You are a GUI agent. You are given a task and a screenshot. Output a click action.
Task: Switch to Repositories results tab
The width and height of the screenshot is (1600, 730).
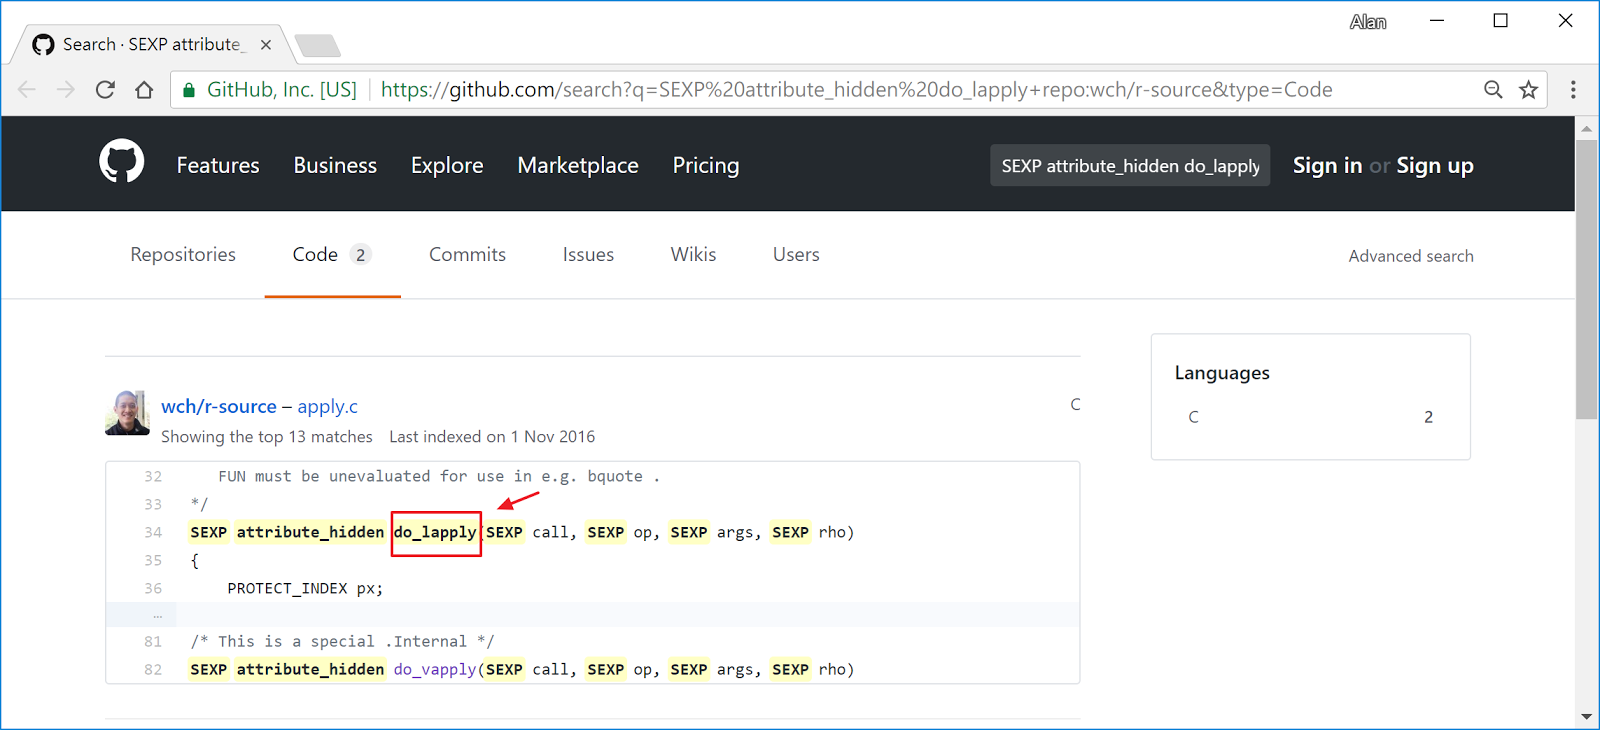click(183, 255)
